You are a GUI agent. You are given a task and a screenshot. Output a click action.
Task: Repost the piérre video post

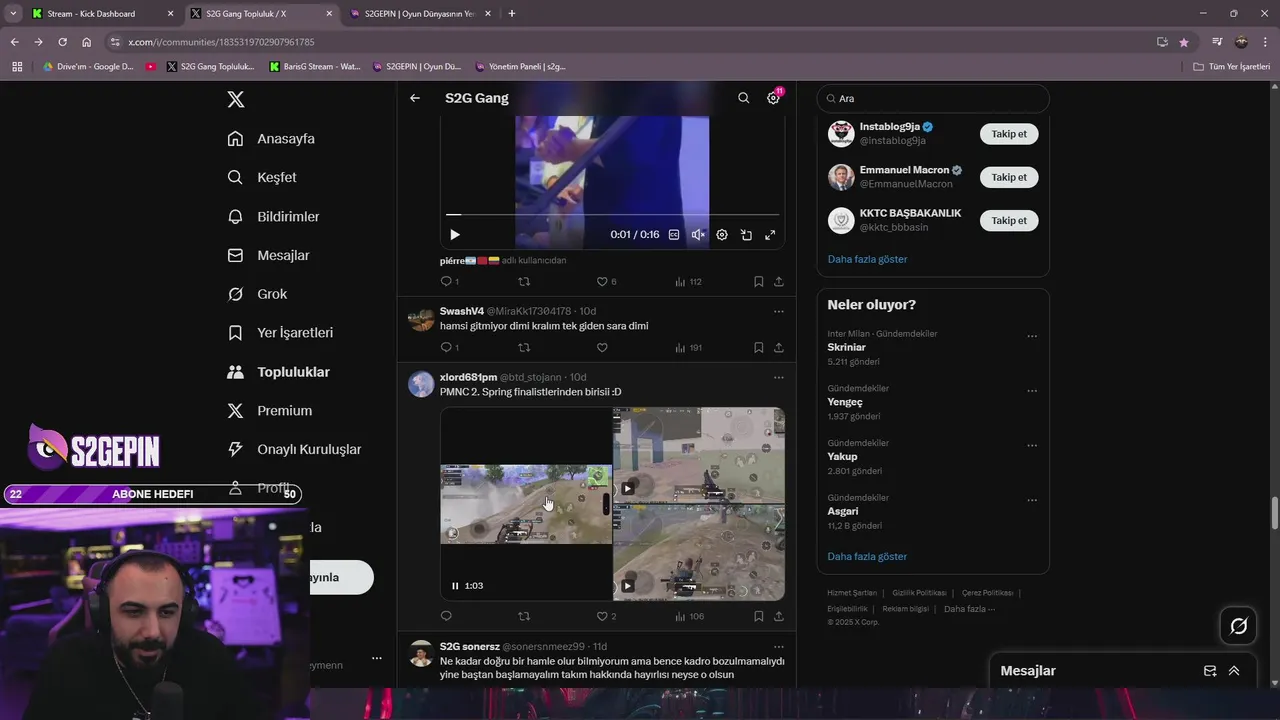[524, 282]
